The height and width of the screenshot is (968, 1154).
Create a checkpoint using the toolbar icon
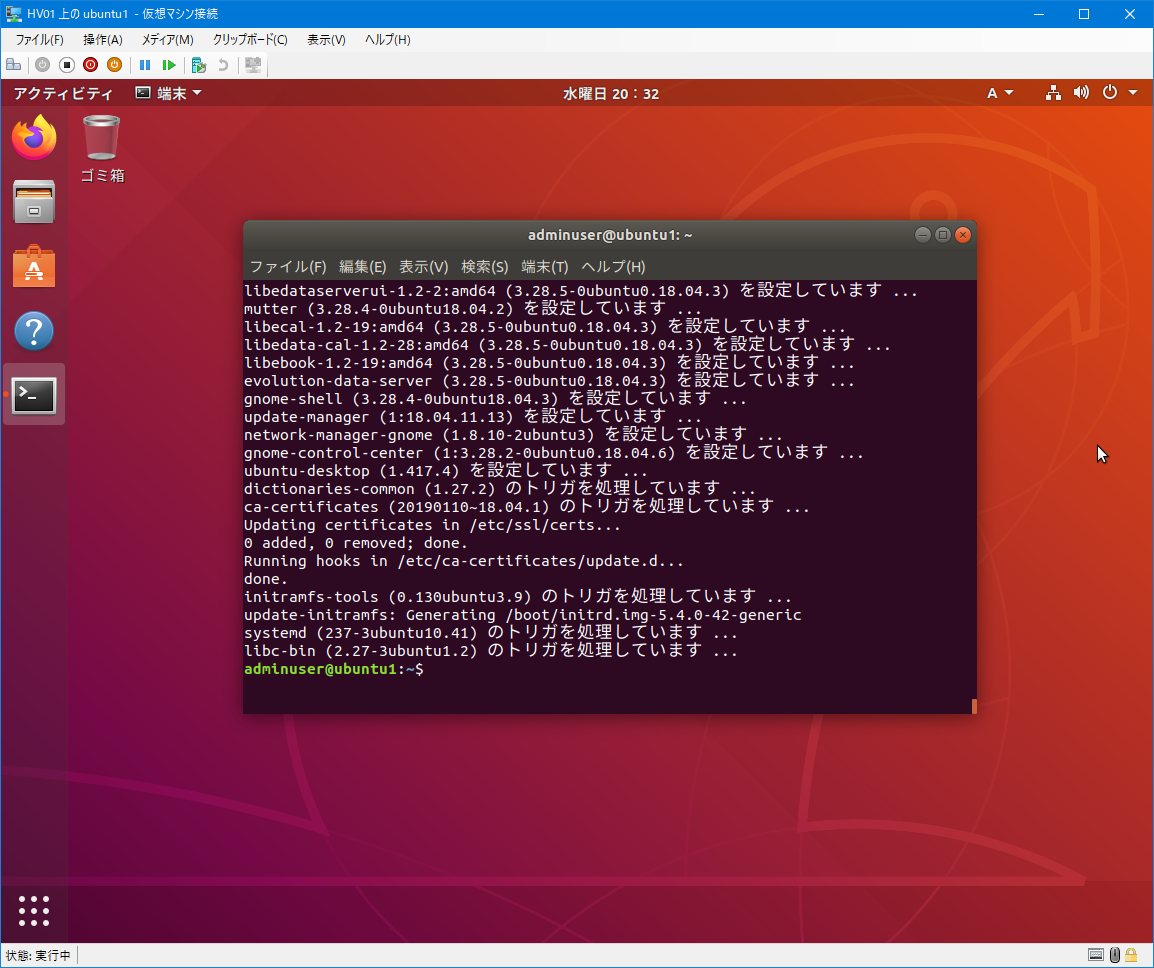[199, 65]
